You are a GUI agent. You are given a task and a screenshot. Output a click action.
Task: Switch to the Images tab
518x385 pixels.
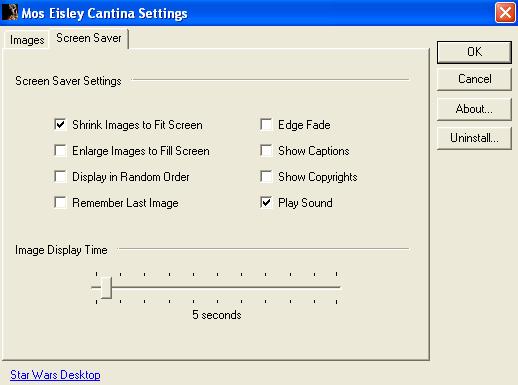tap(27, 40)
